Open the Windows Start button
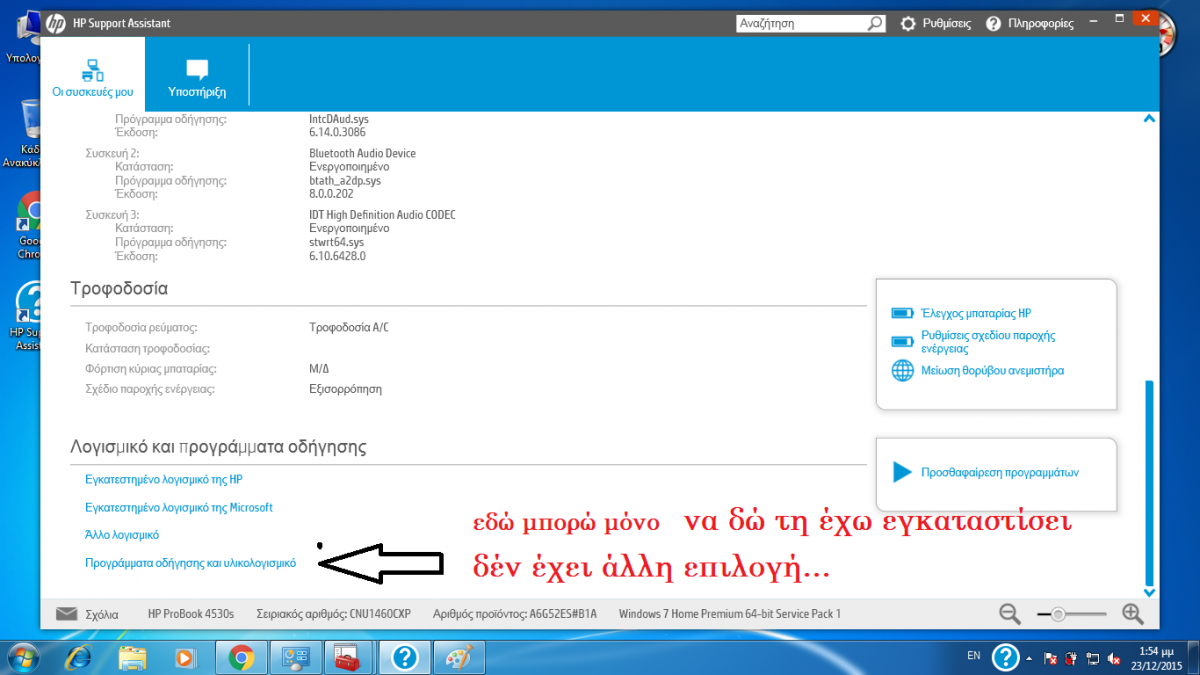The height and width of the screenshot is (675, 1200). point(22,657)
